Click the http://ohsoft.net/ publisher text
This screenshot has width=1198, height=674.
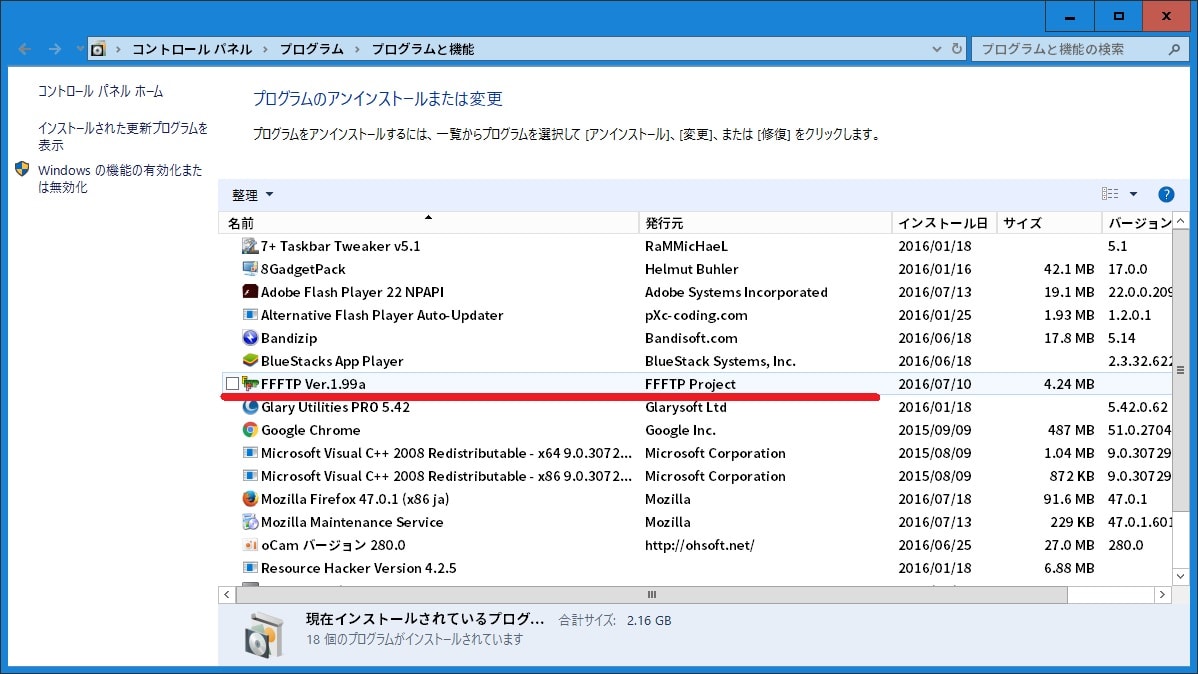coord(699,545)
